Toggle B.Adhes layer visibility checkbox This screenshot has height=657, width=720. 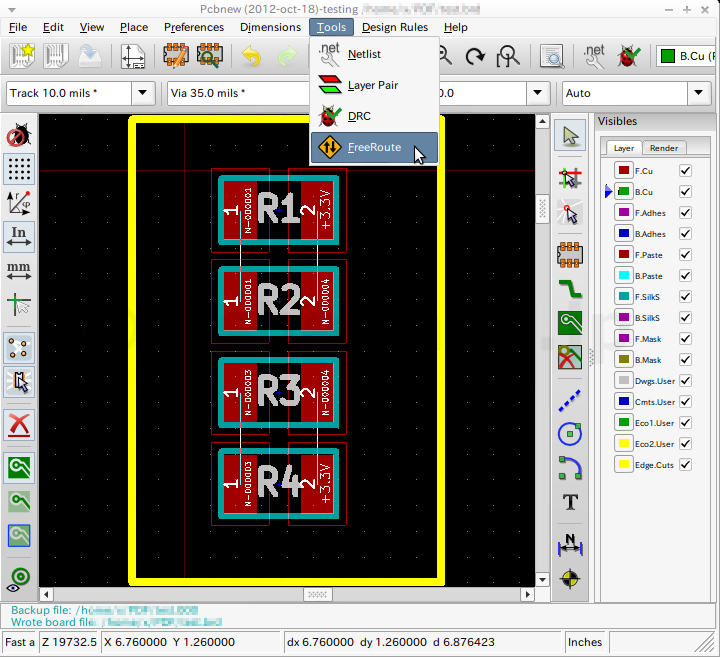click(x=685, y=234)
